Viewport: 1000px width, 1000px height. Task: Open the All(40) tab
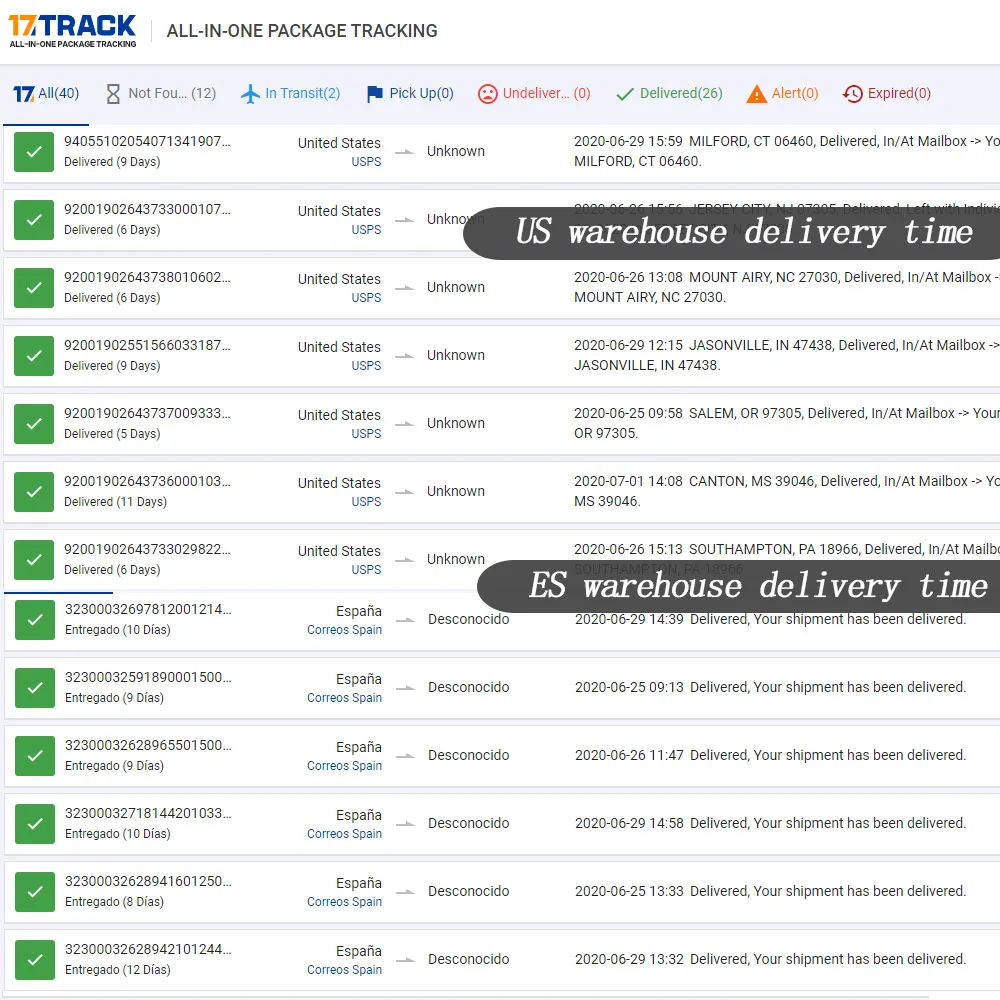tap(46, 94)
